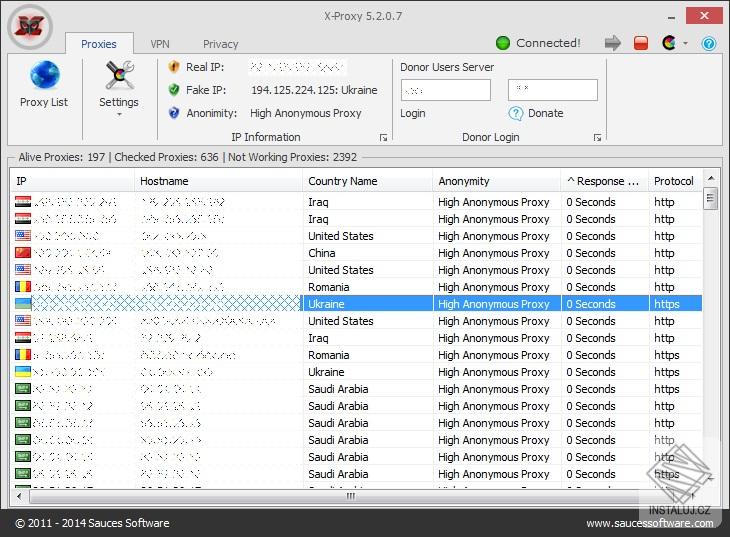730x537 pixels.
Task: Sort by the Hostname column header
Action: (x=219, y=181)
